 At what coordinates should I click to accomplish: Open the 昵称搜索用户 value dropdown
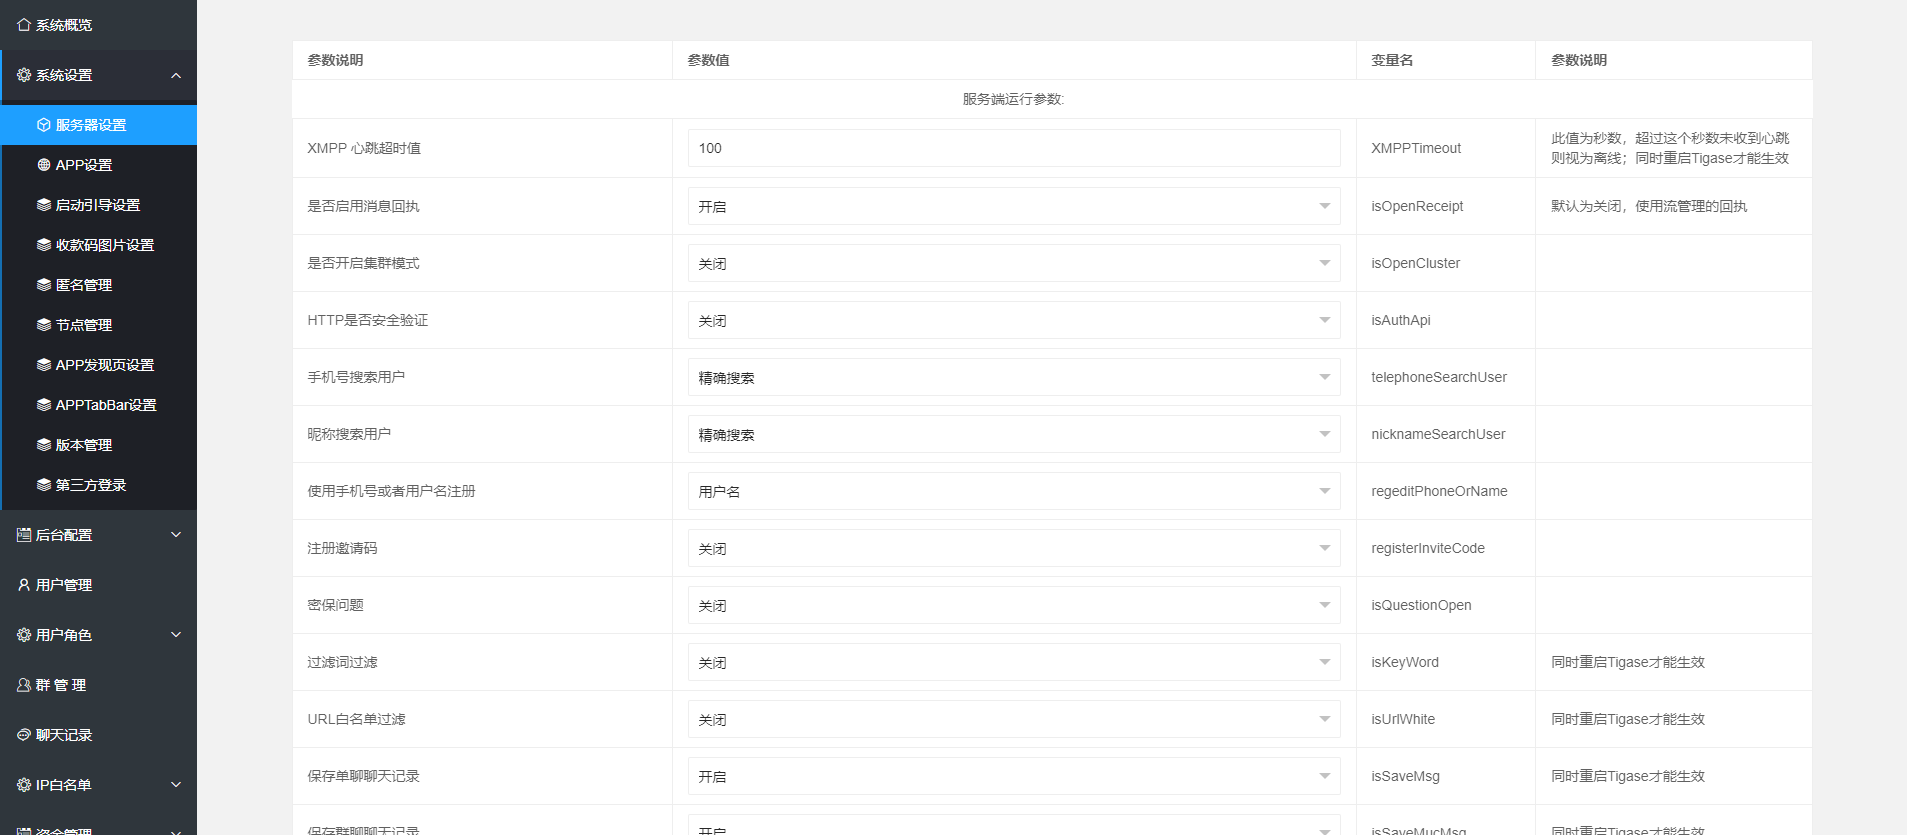click(x=1014, y=434)
